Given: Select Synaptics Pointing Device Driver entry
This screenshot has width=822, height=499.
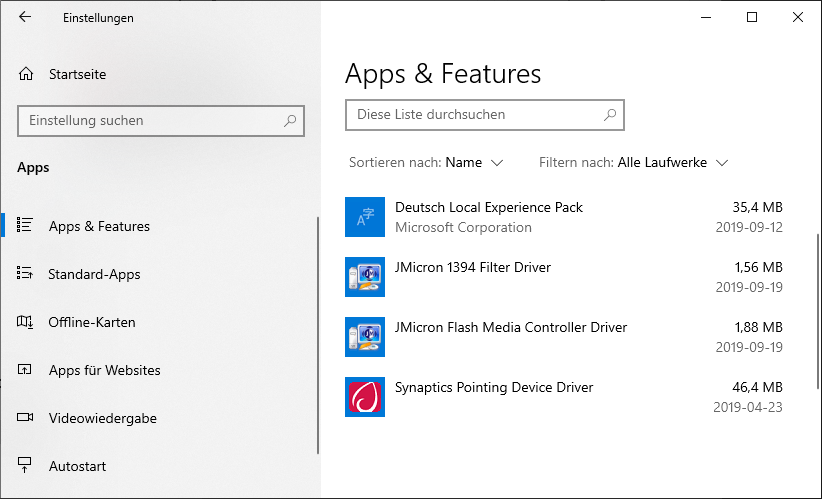Looking at the screenshot, I should pyautogui.click(x=564, y=397).
